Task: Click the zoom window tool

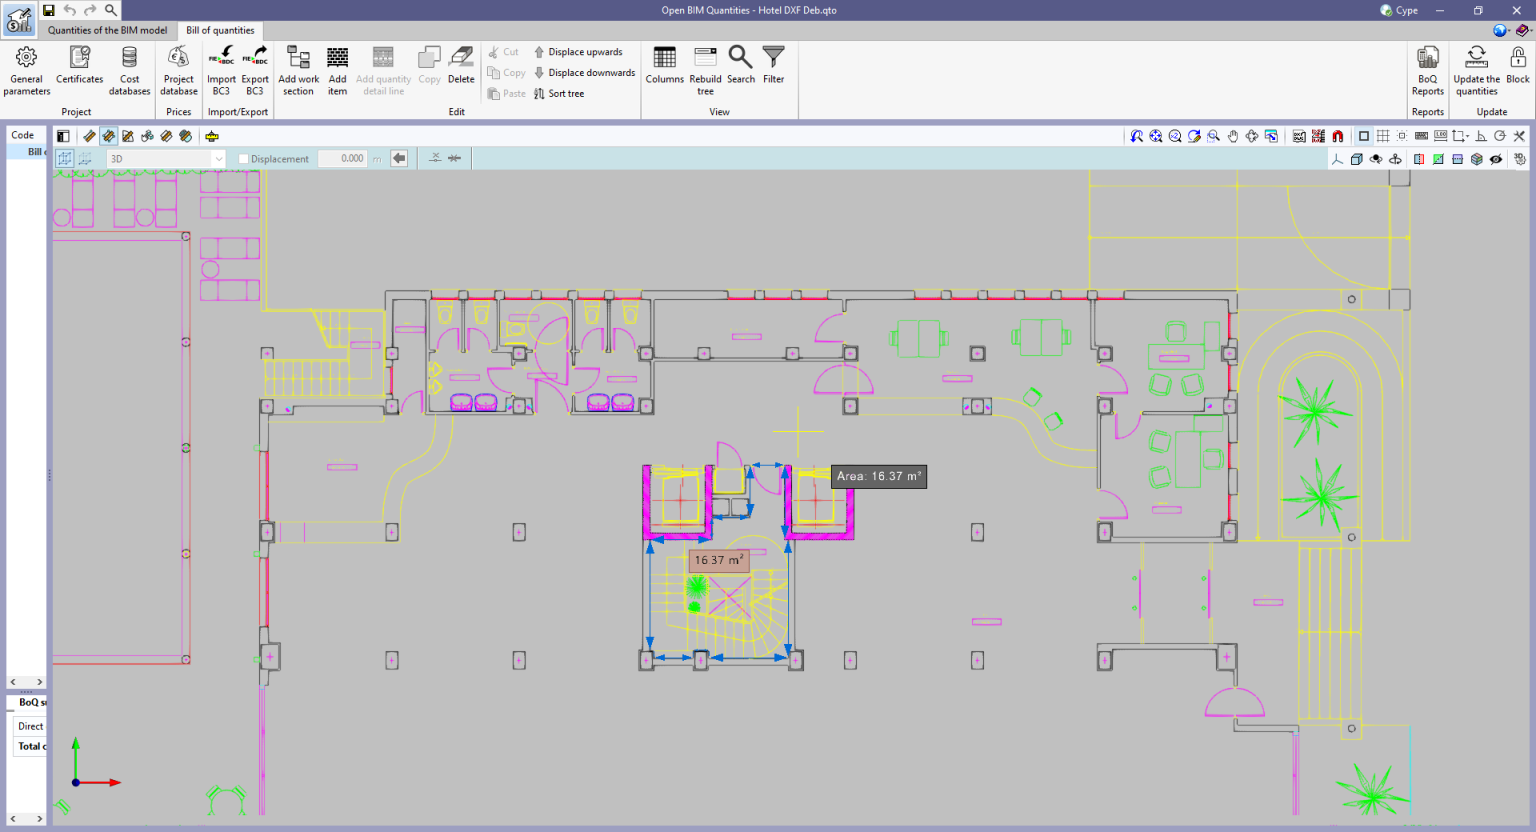Action: point(1213,136)
